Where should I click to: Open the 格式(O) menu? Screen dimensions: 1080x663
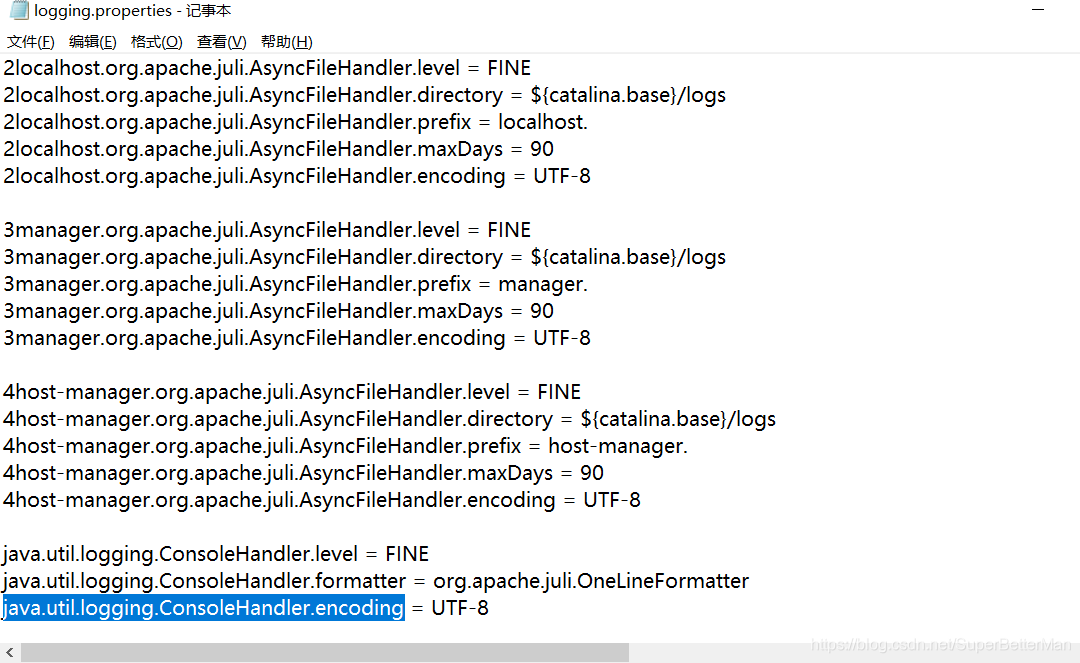tap(156, 42)
